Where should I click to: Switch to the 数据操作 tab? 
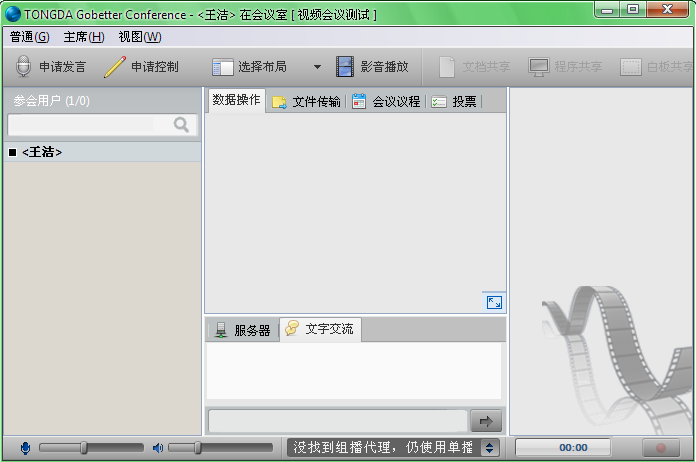pos(237,100)
